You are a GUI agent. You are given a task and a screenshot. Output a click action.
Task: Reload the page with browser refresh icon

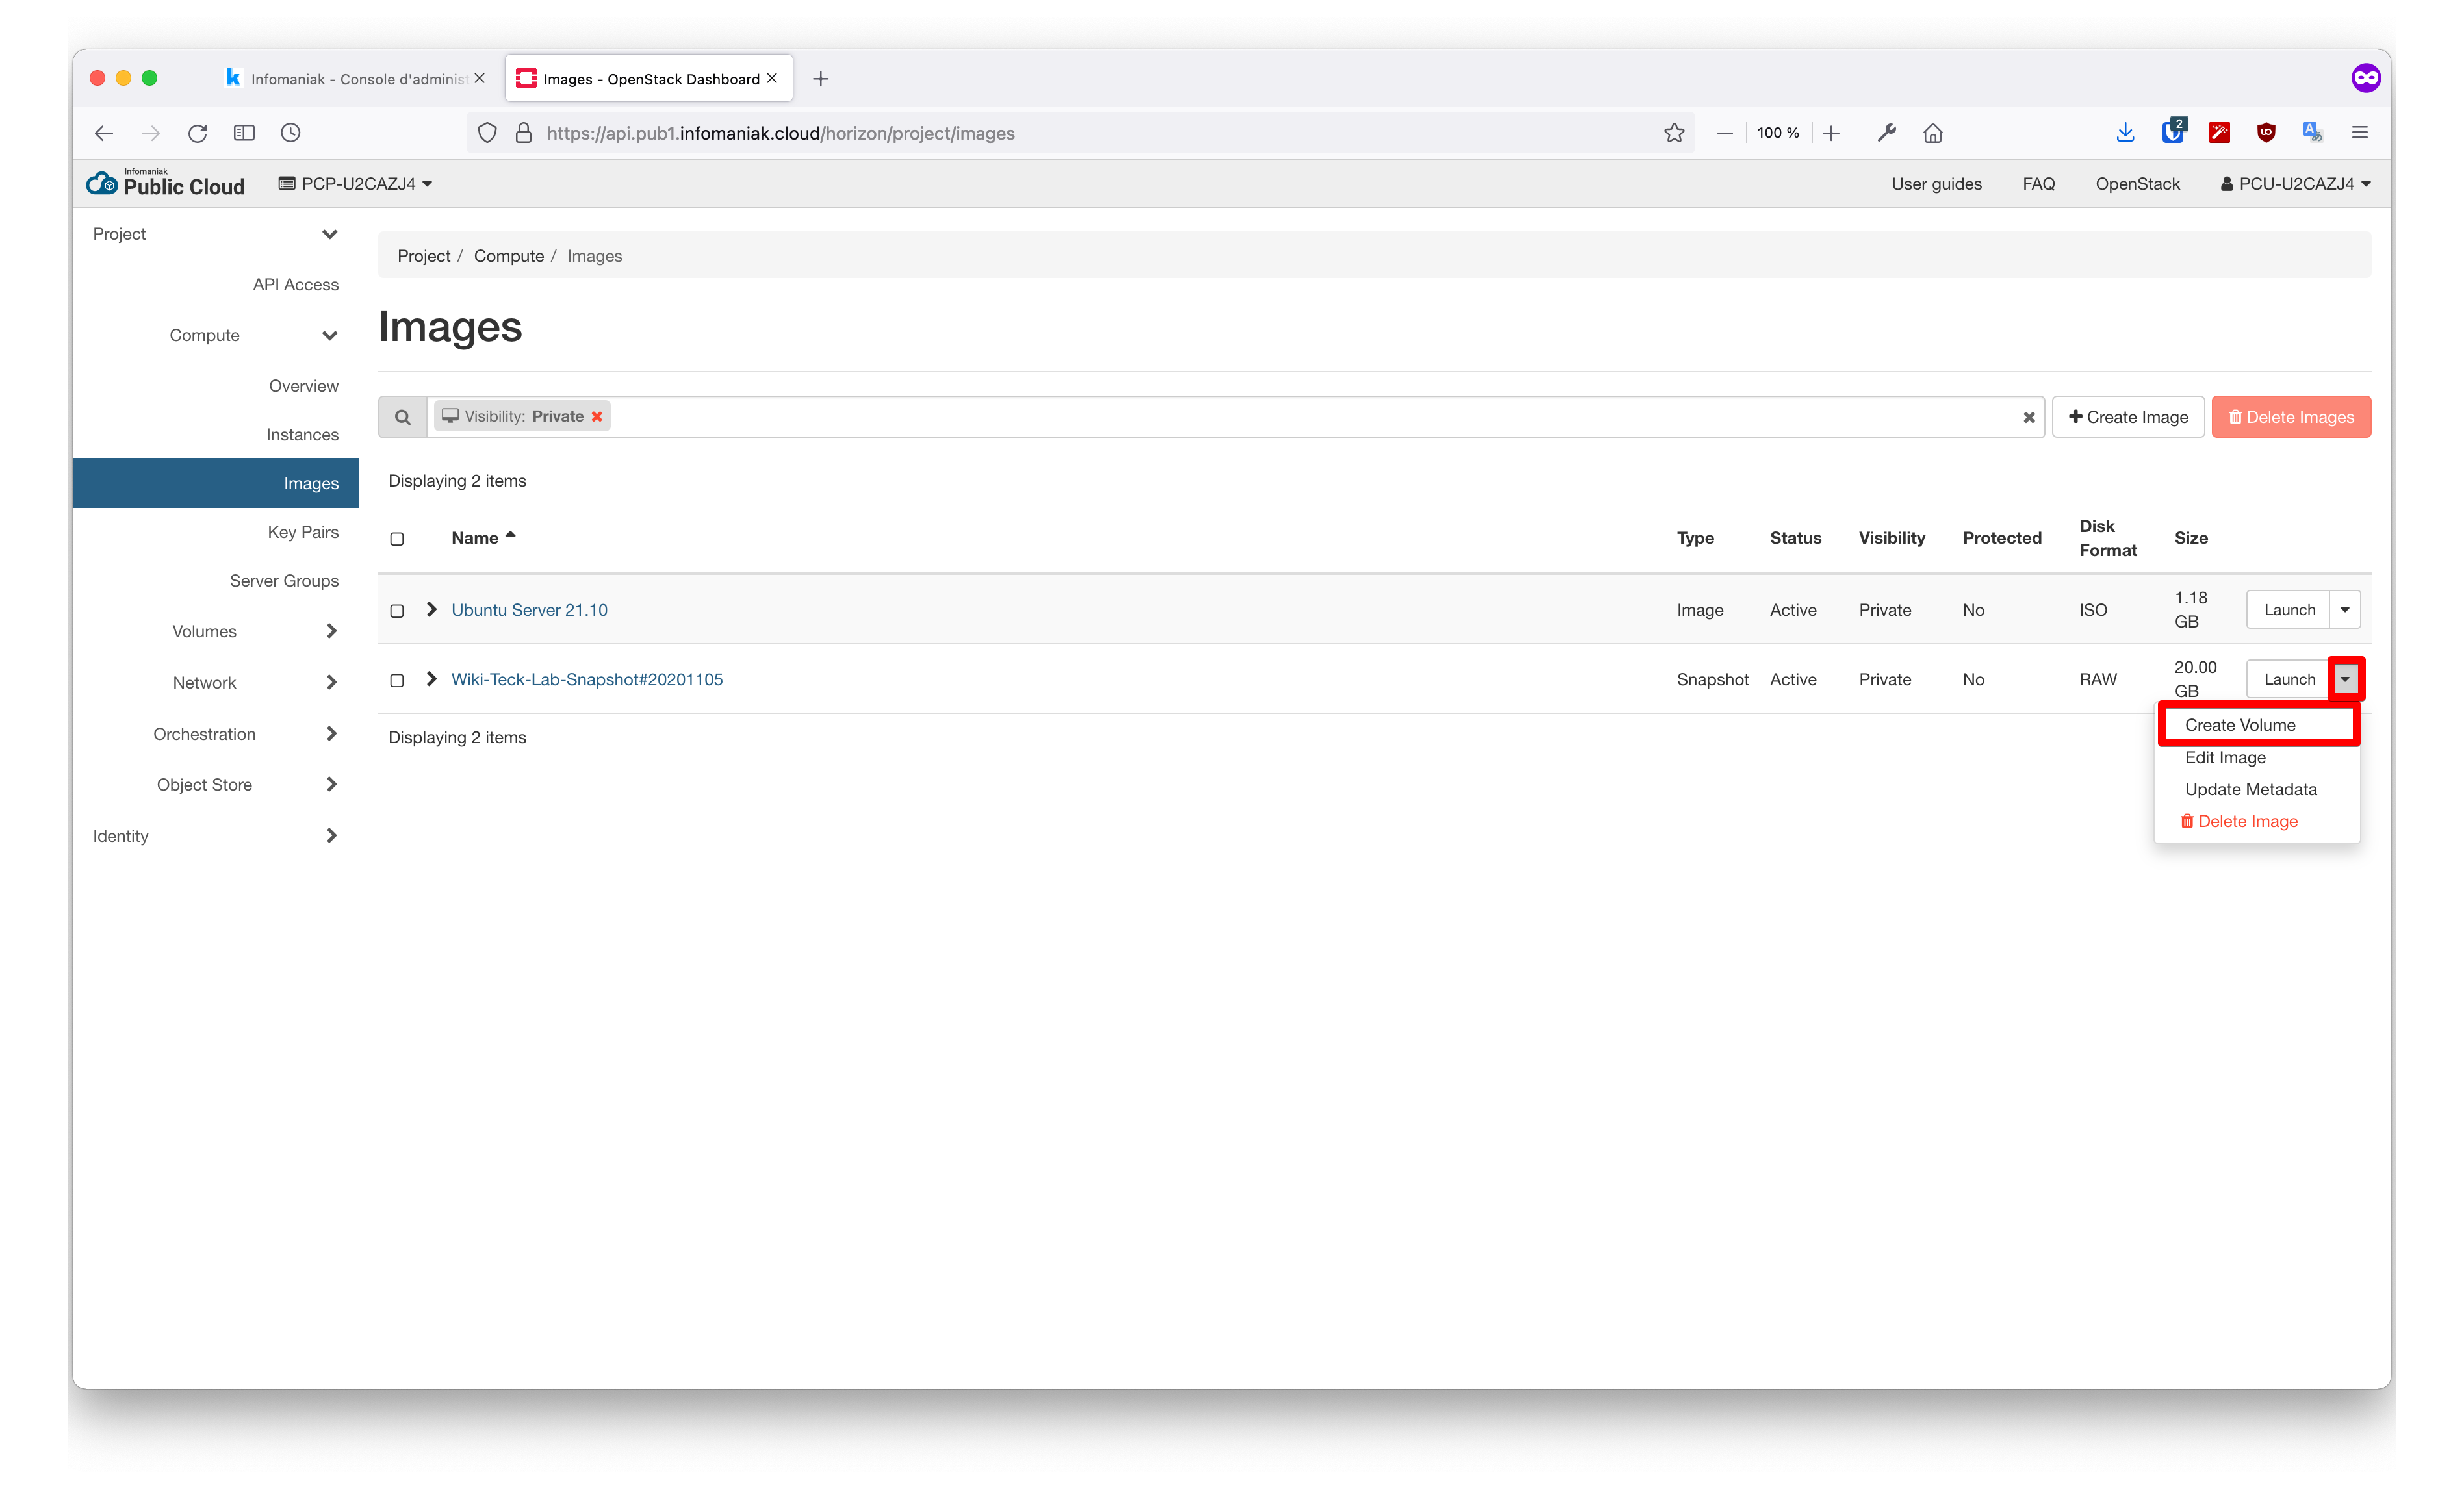pos(197,133)
